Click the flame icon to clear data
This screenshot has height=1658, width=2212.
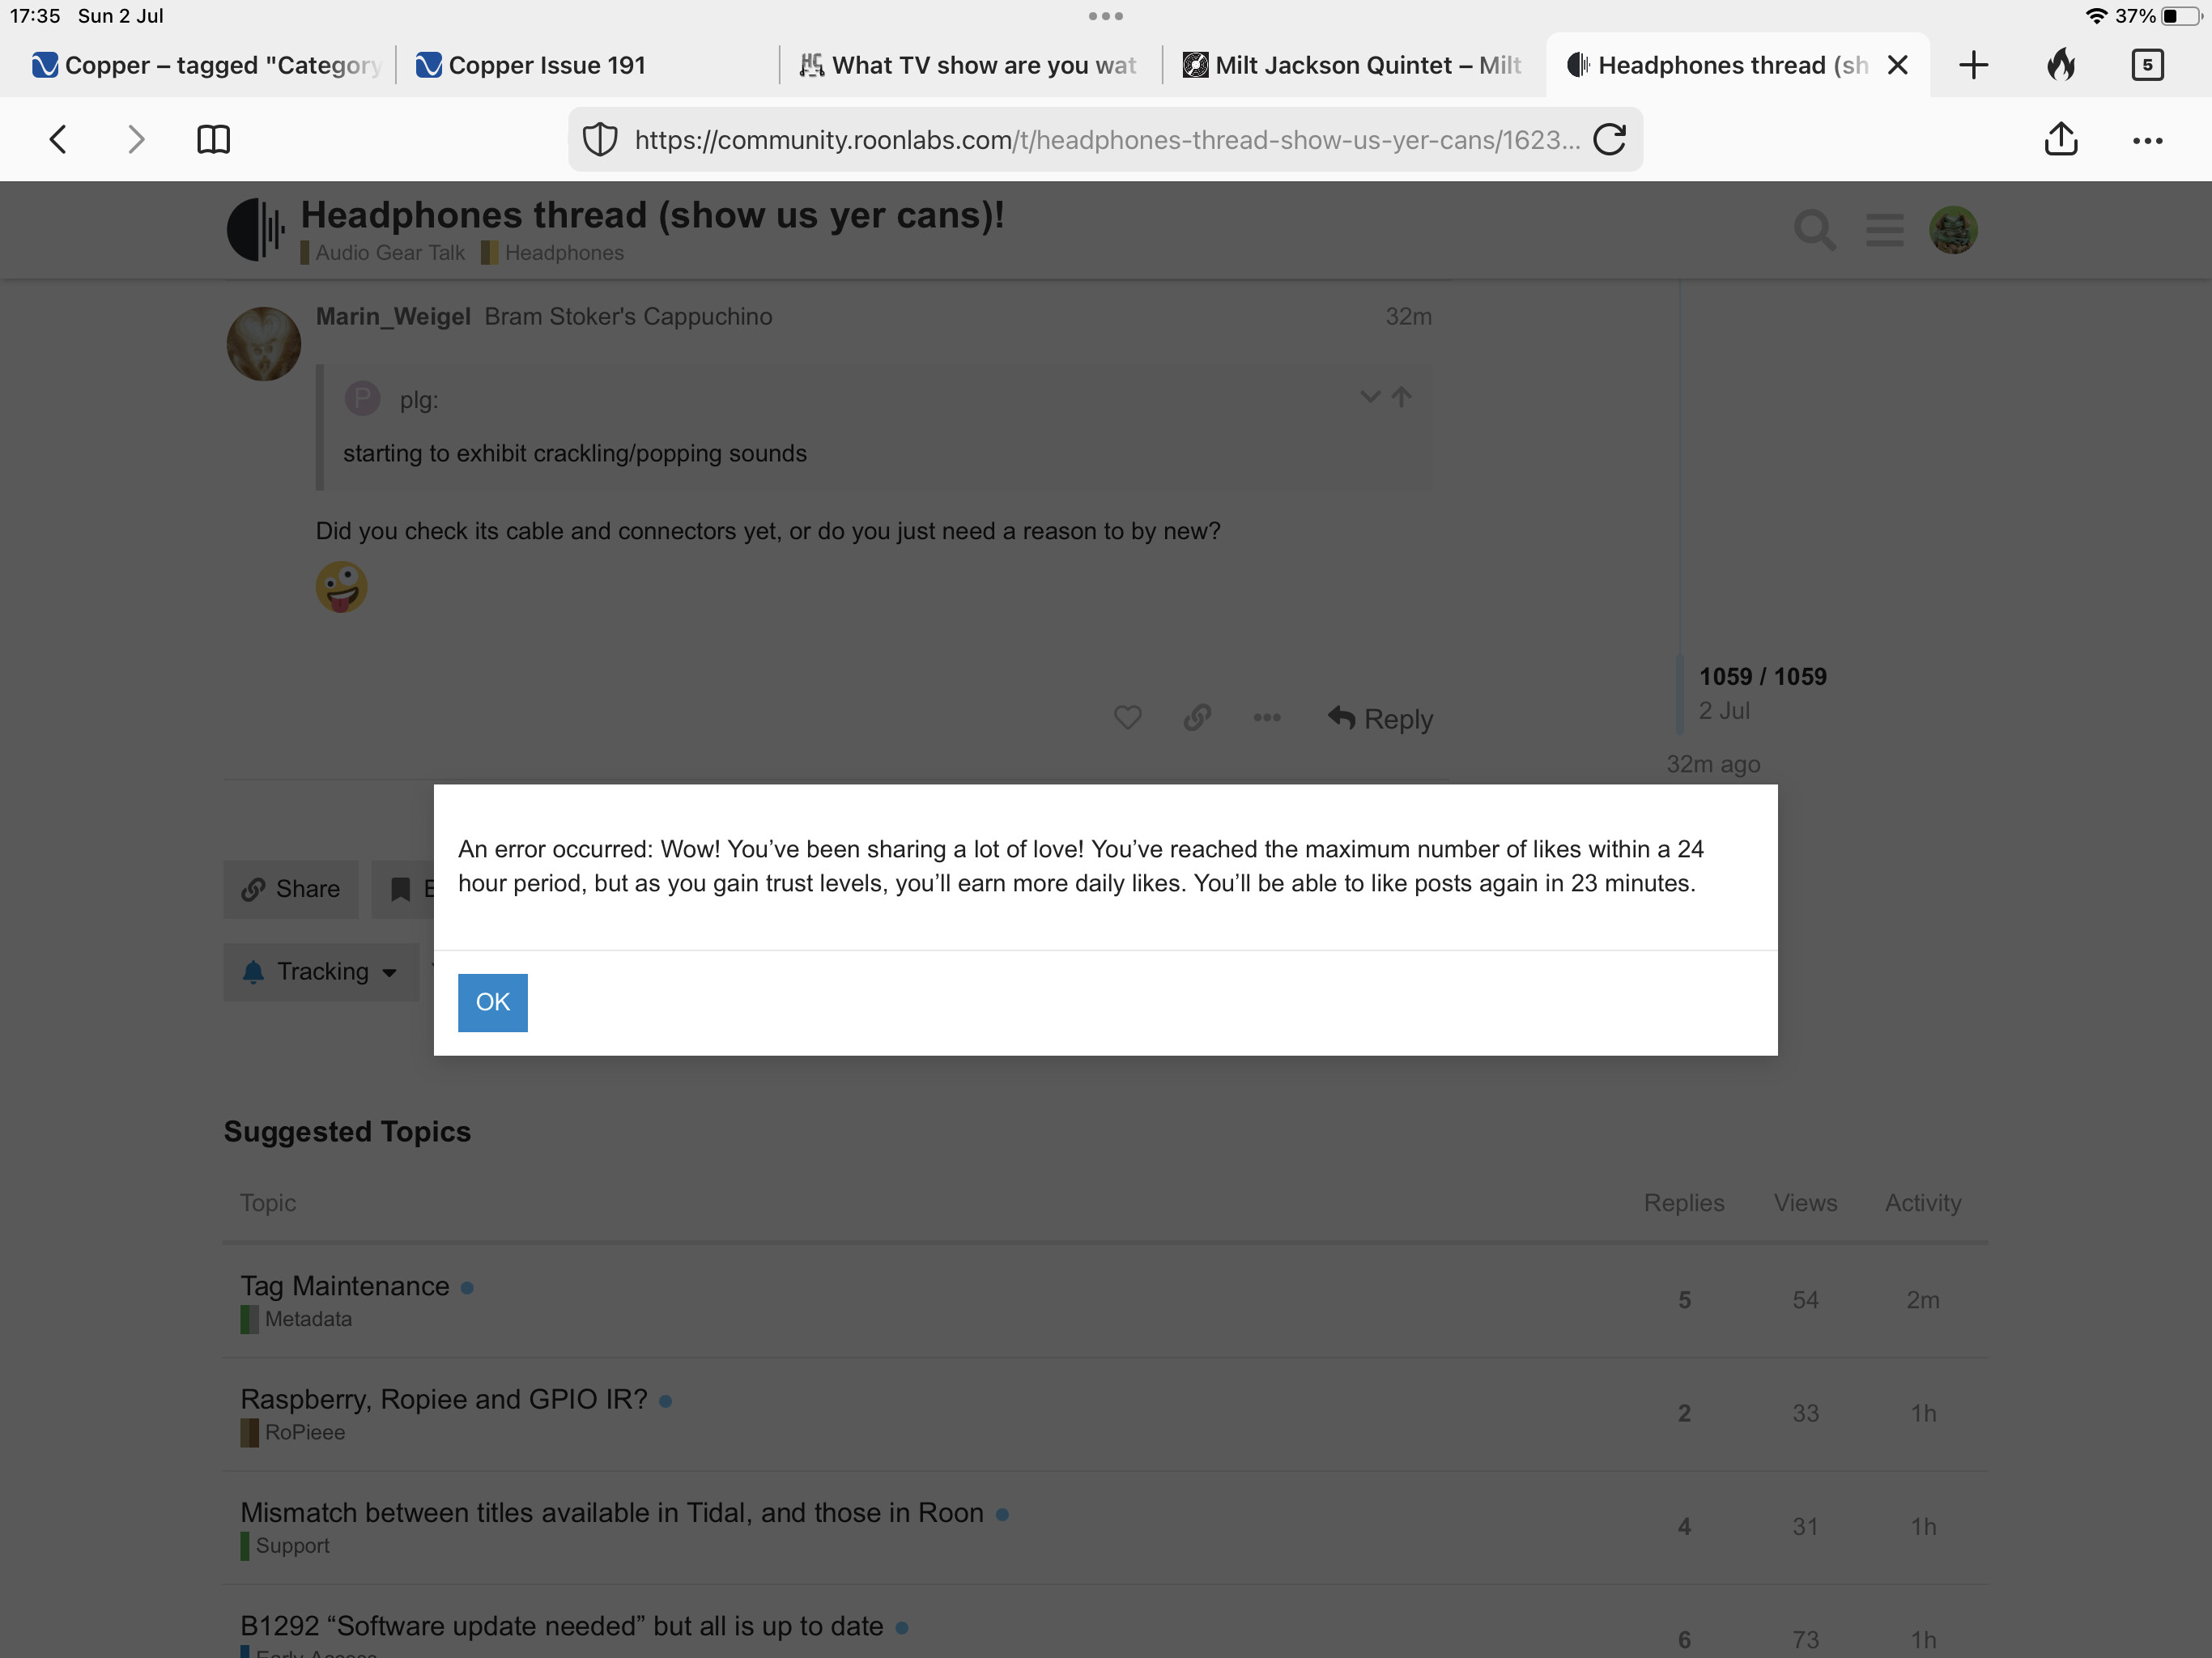tap(2060, 66)
